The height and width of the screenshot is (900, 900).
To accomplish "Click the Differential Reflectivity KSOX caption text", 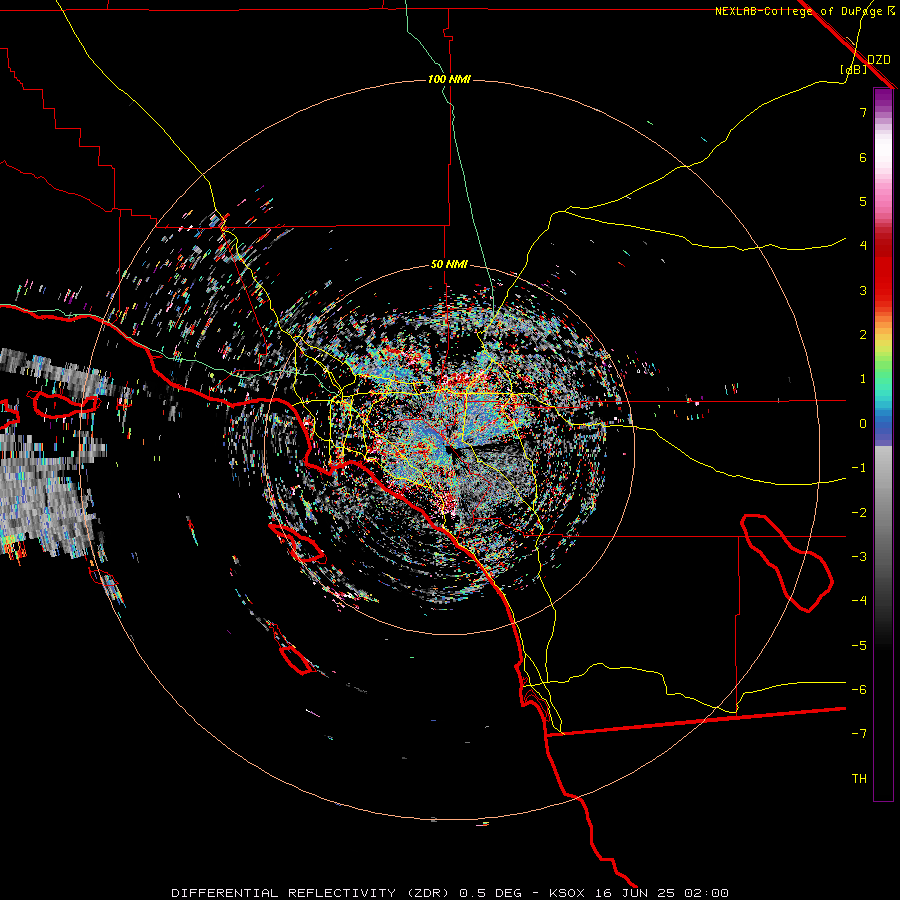I will tap(450, 893).
